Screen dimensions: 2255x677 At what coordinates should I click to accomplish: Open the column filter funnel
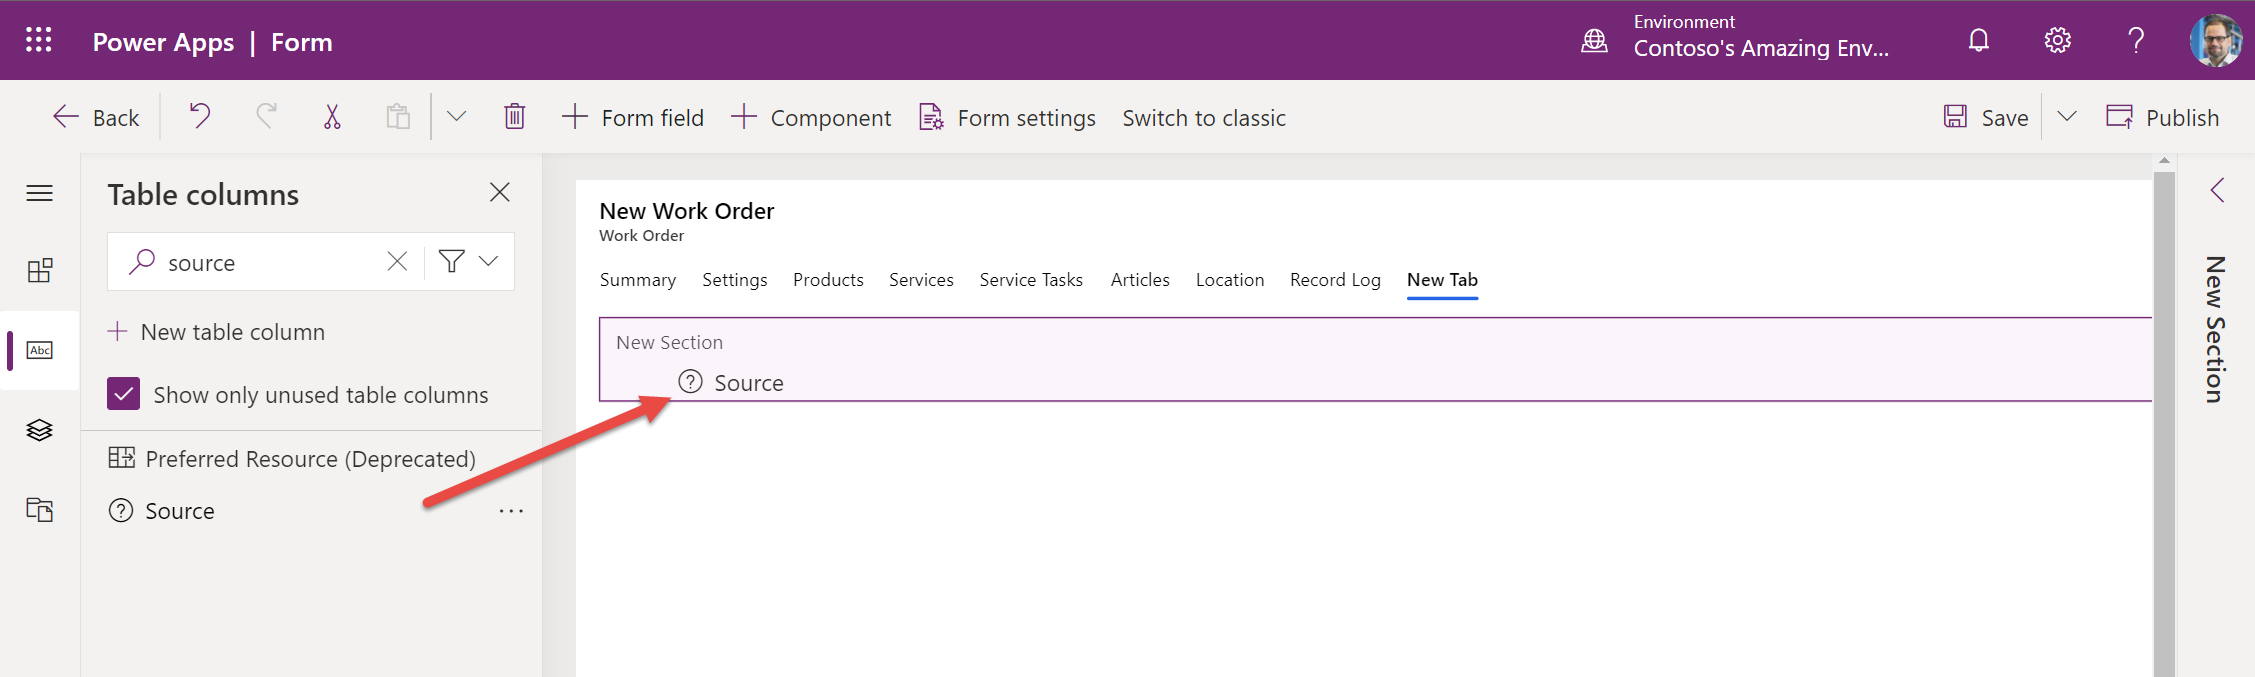[x=451, y=261]
